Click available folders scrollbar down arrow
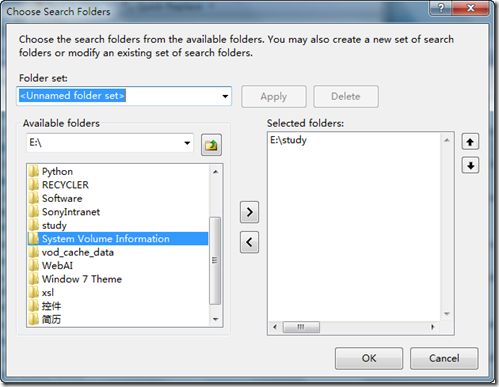 [215, 319]
